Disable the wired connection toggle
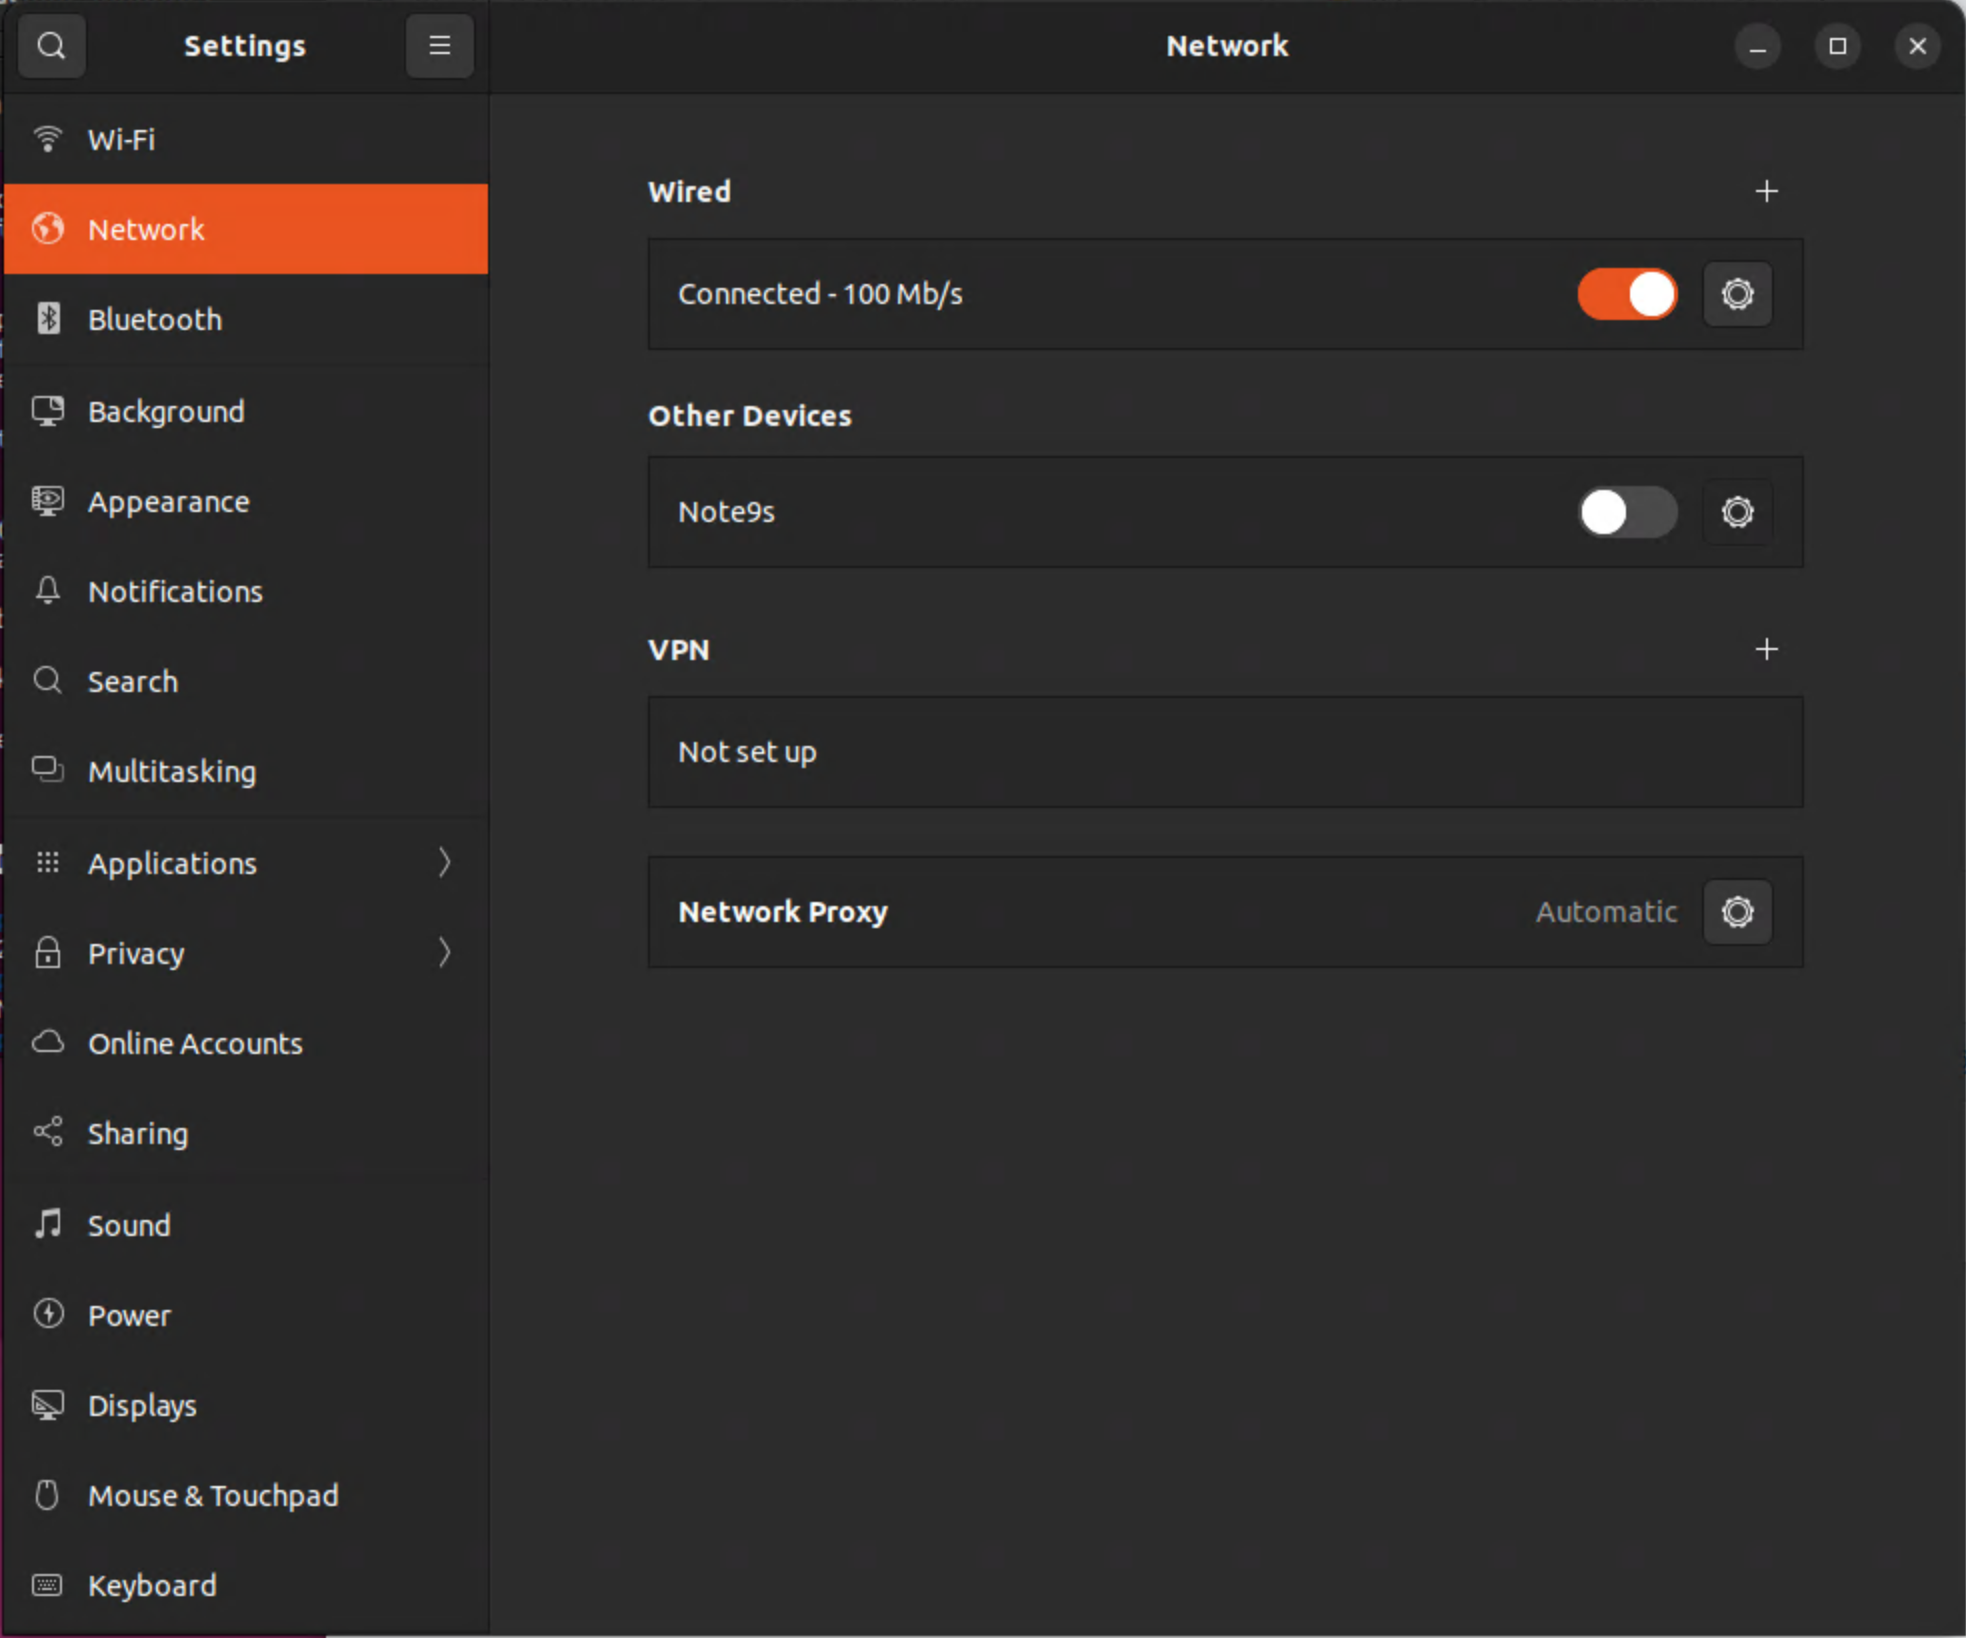Viewport: 1966px width, 1638px height. coord(1627,294)
